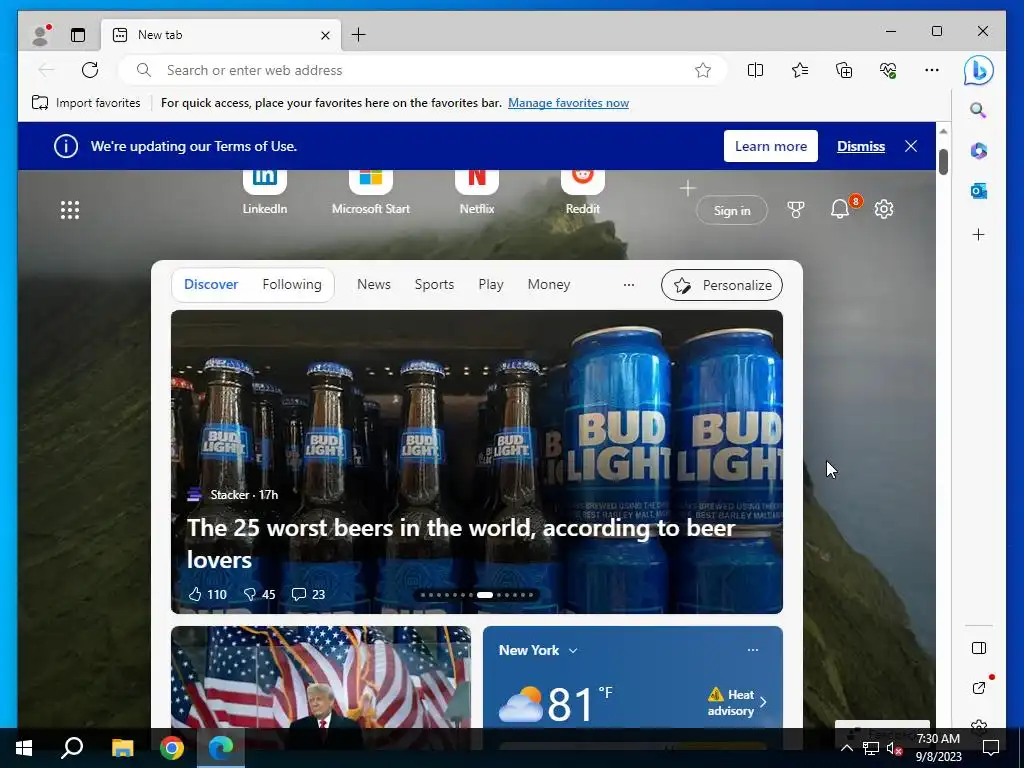The height and width of the screenshot is (768, 1024).
Task: Switch to the Discover tab
Action: click(x=211, y=284)
